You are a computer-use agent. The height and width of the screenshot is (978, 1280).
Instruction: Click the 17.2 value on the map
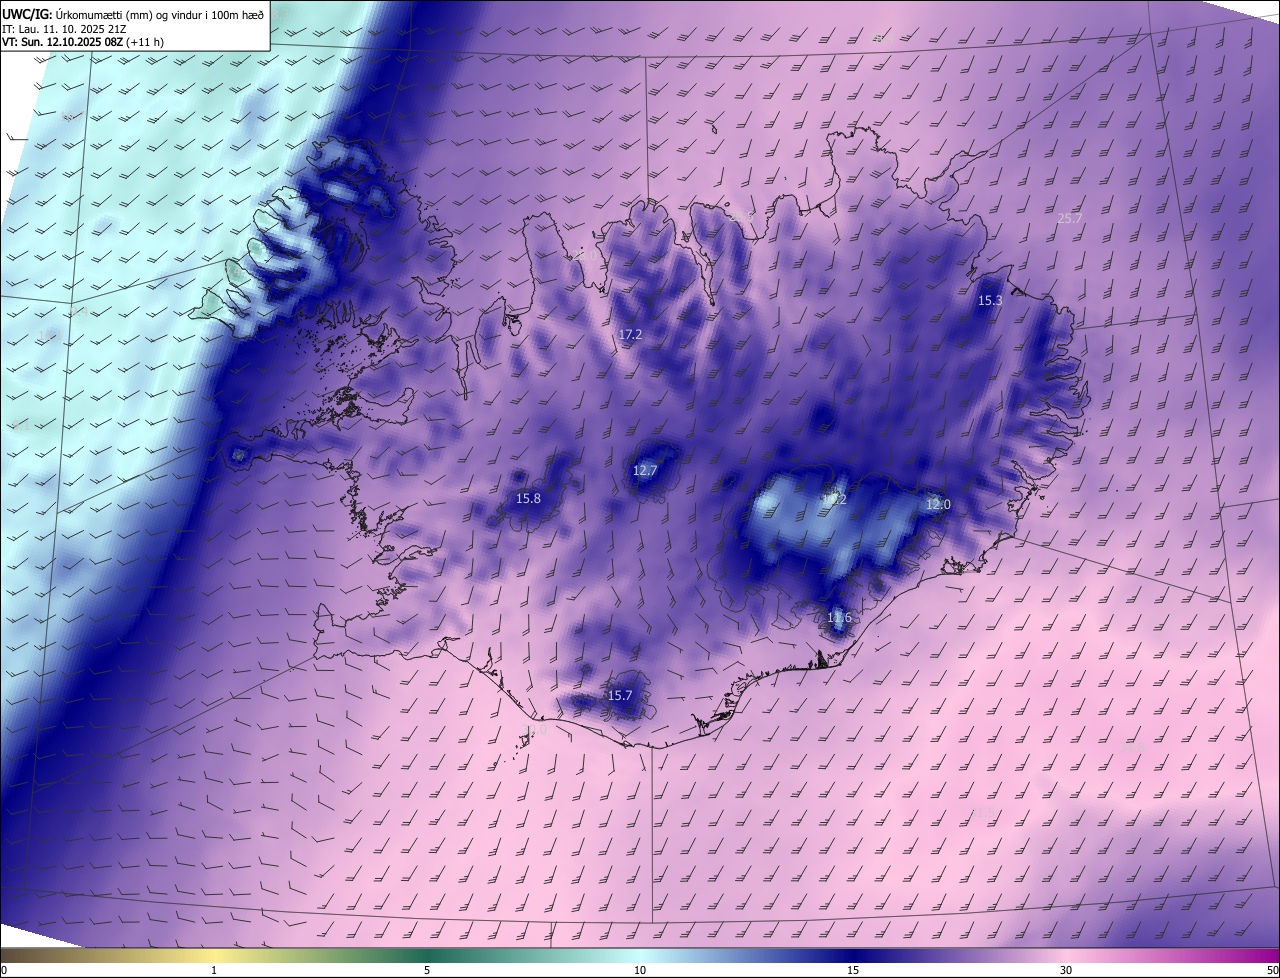click(x=630, y=334)
